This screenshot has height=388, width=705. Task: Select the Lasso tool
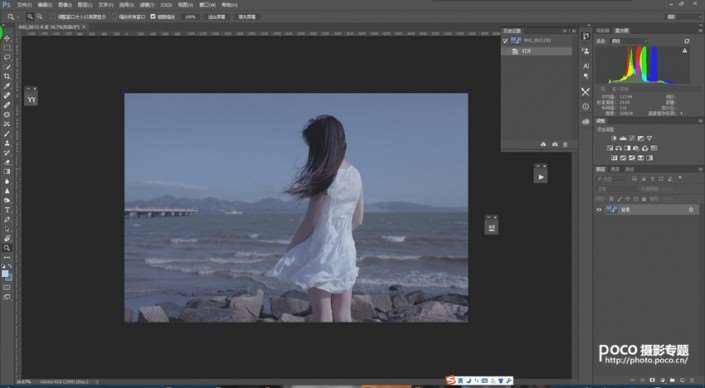(x=7, y=58)
